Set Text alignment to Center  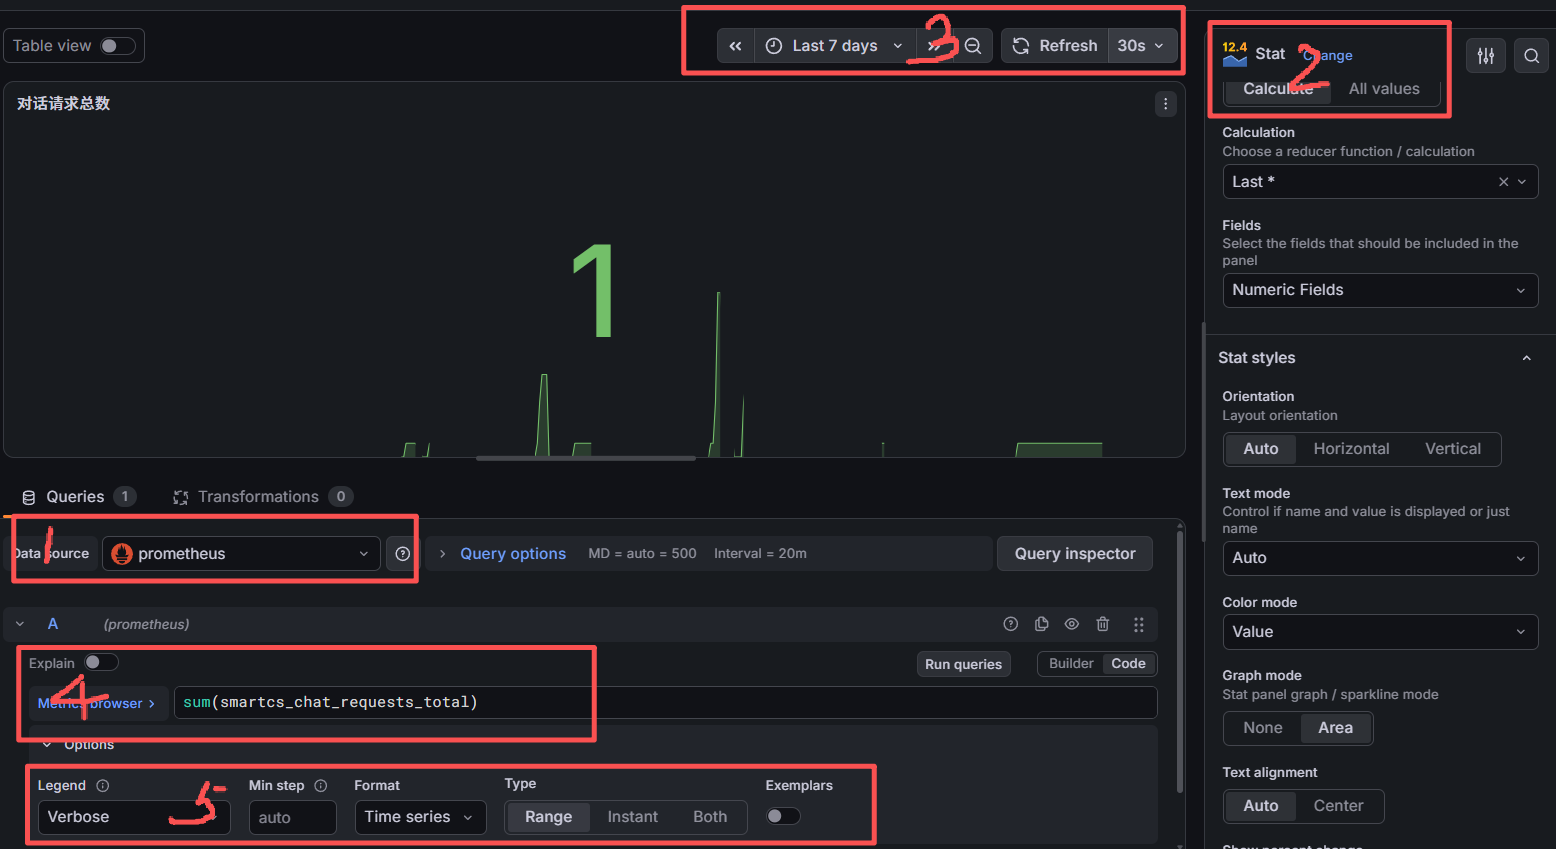pos(1338,806)
